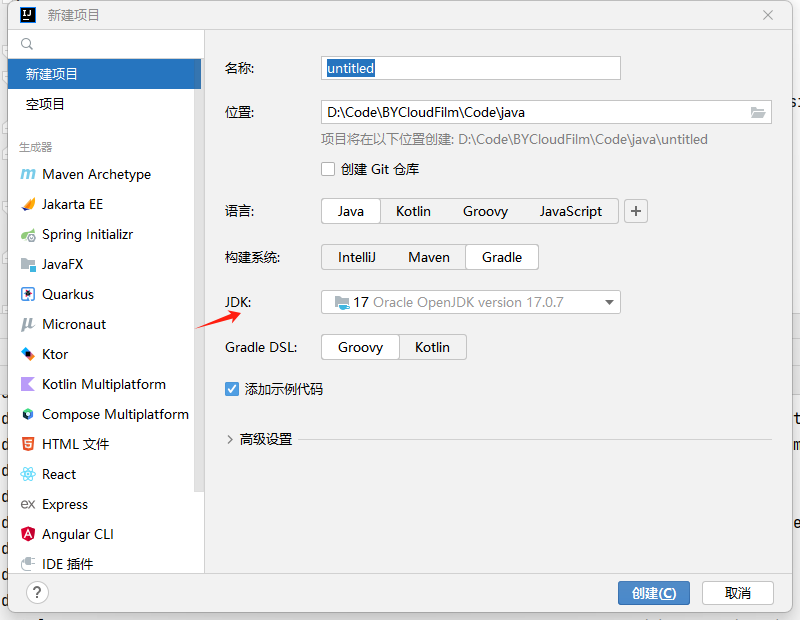Click the Angular CLI shield icon
The height and width of the screenshot is (620, 800).
[28, 534]
